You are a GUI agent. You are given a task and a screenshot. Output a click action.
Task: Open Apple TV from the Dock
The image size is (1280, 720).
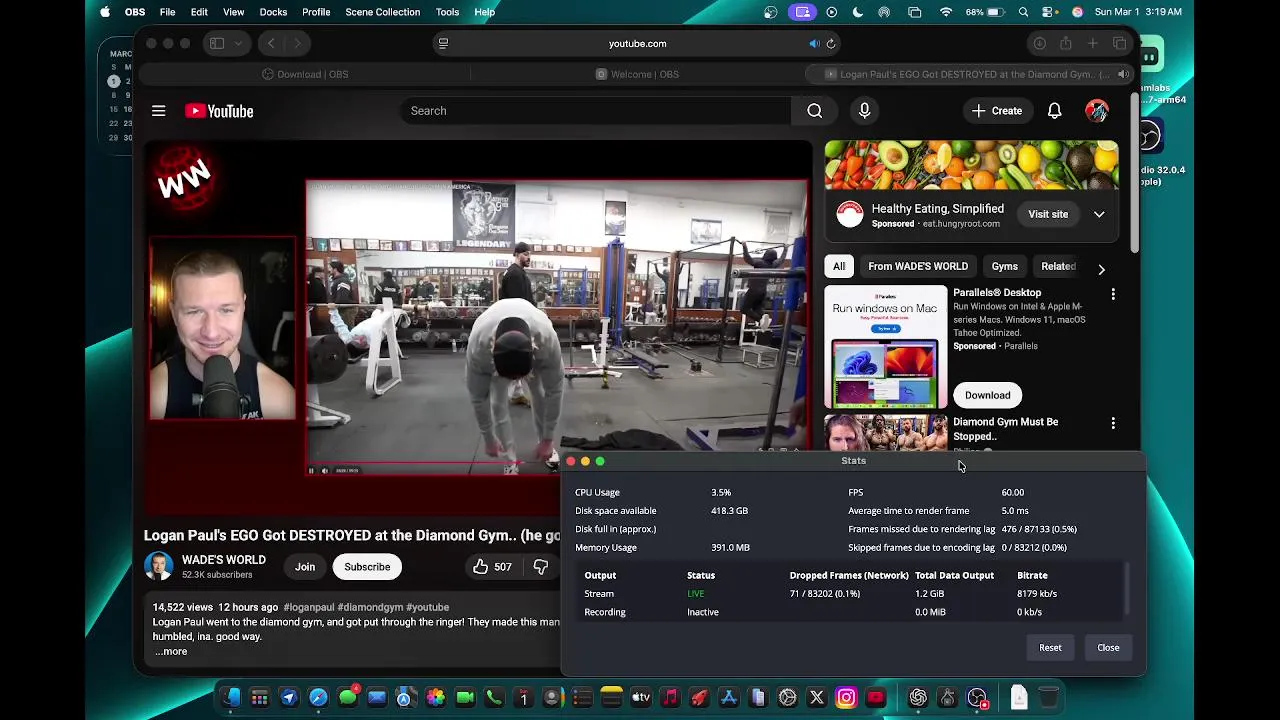click(640, 697)
